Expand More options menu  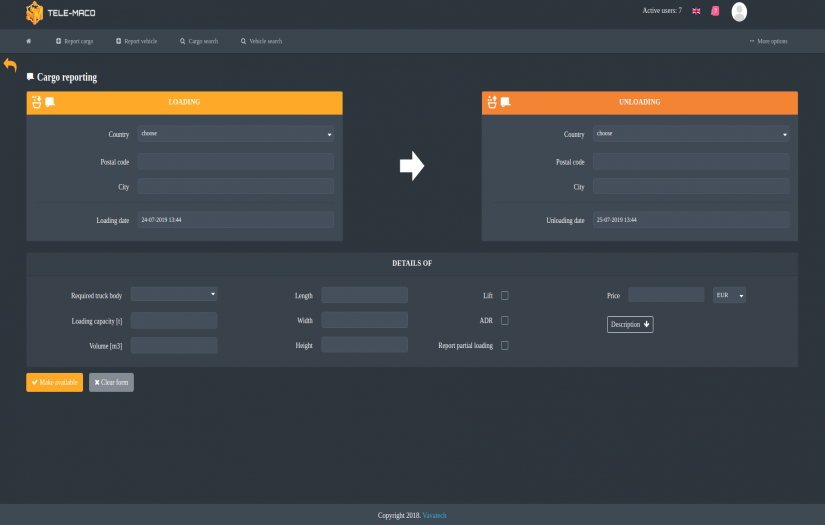click(x=769, y=41)
